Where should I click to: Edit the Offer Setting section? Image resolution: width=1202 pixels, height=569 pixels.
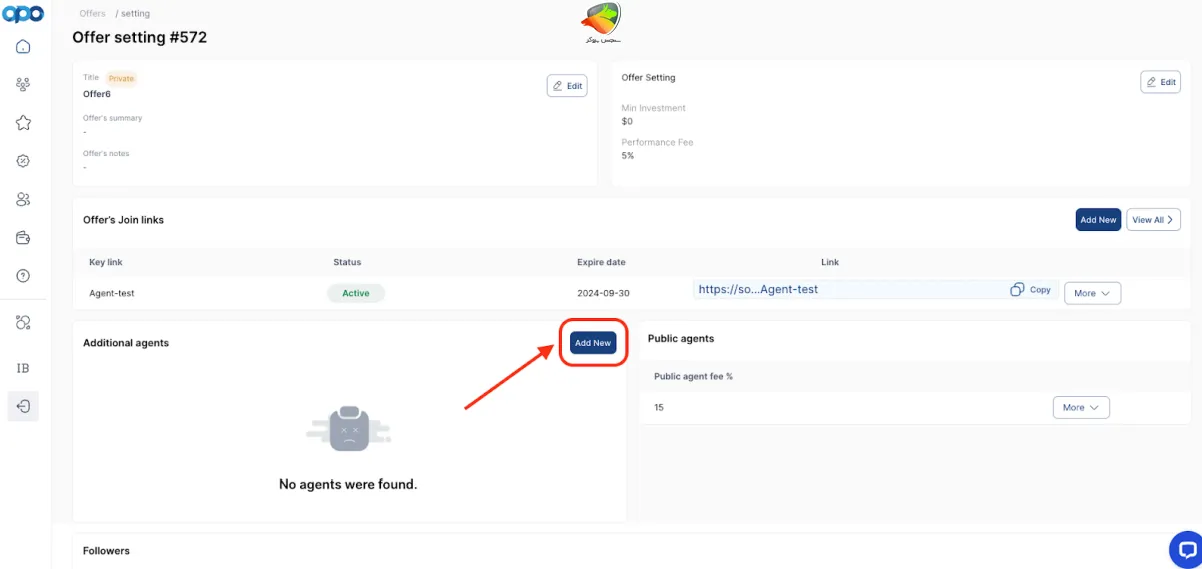pos(1160,82)
